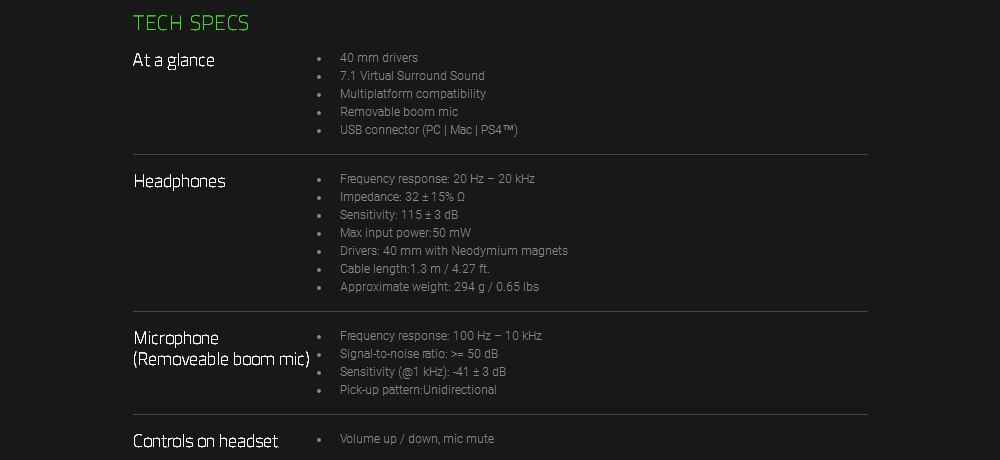Click the Max input power spec

click(x=405, y=233)
